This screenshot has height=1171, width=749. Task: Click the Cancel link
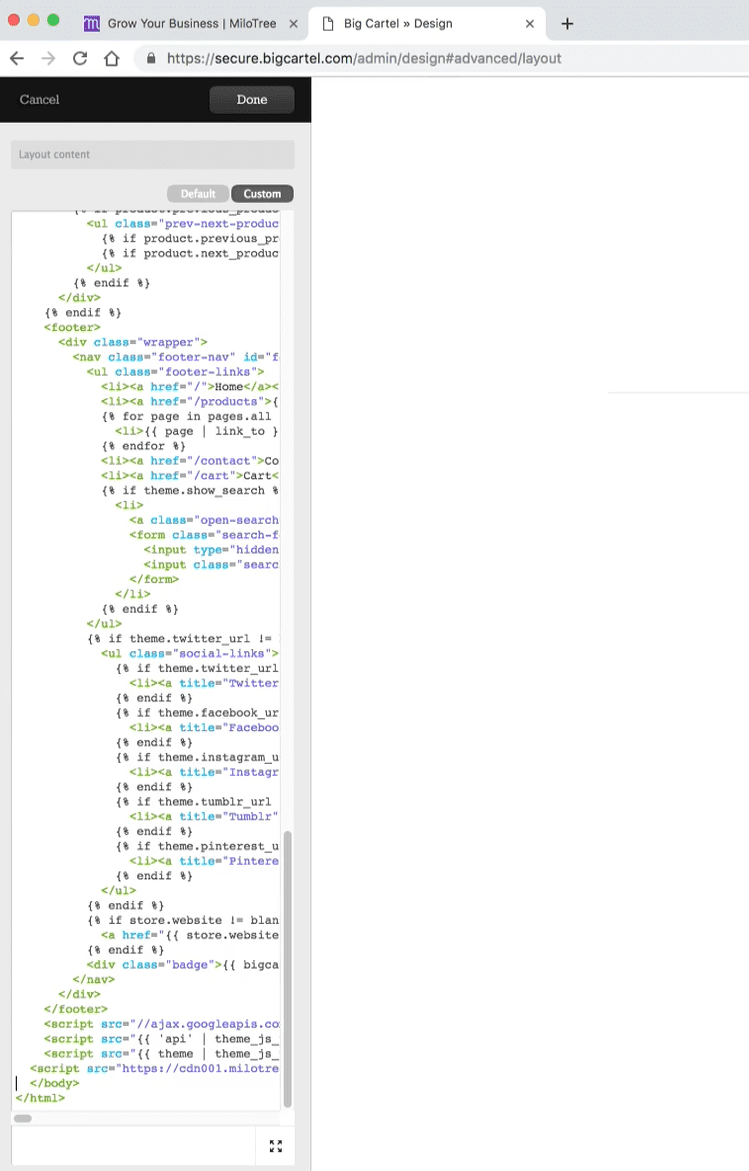(40, 99)
